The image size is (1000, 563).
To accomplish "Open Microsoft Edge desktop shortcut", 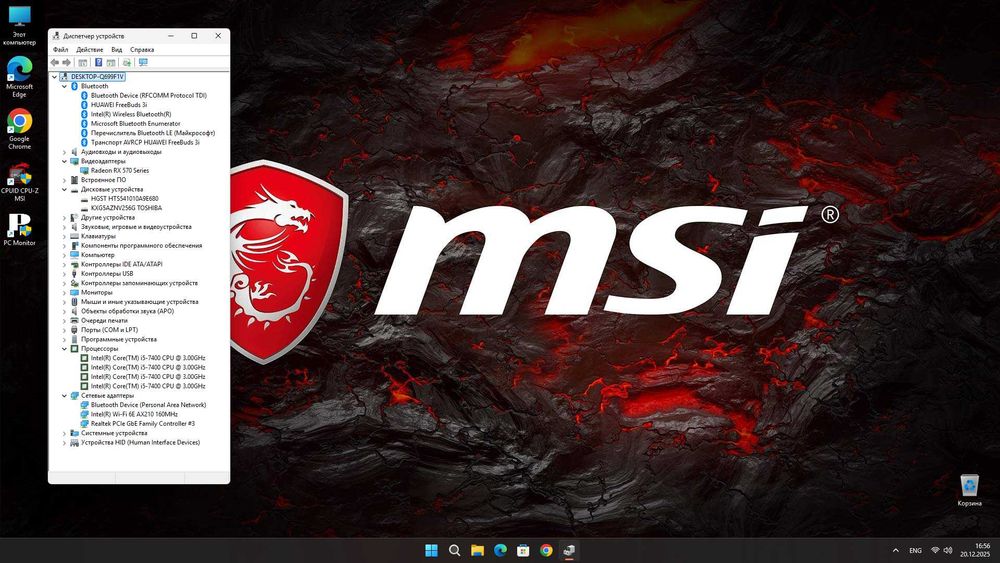I will tap(19, 77).
